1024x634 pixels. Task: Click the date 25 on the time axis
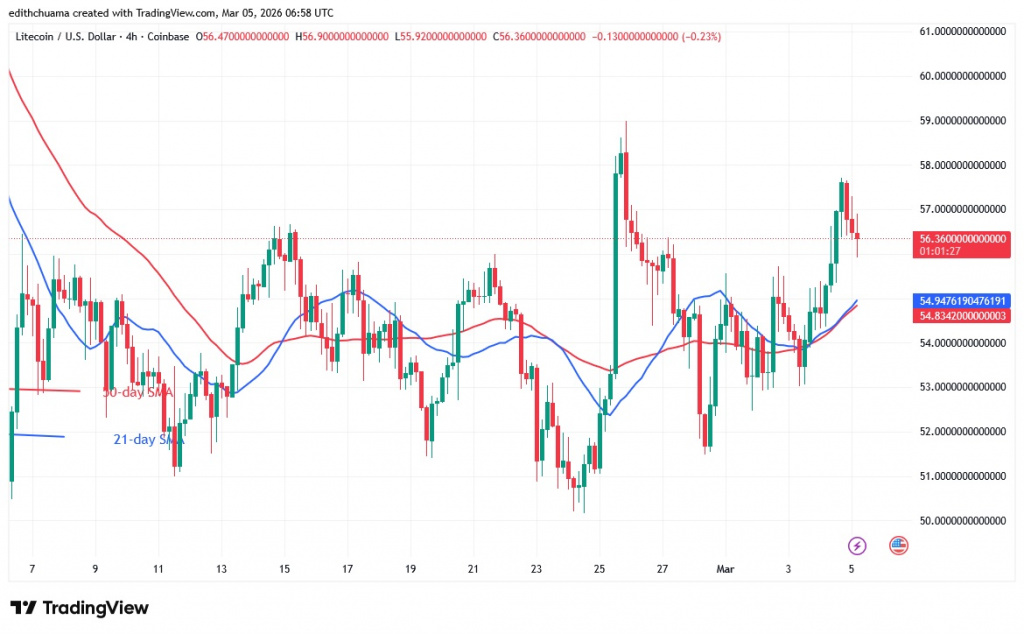[598, 569]
